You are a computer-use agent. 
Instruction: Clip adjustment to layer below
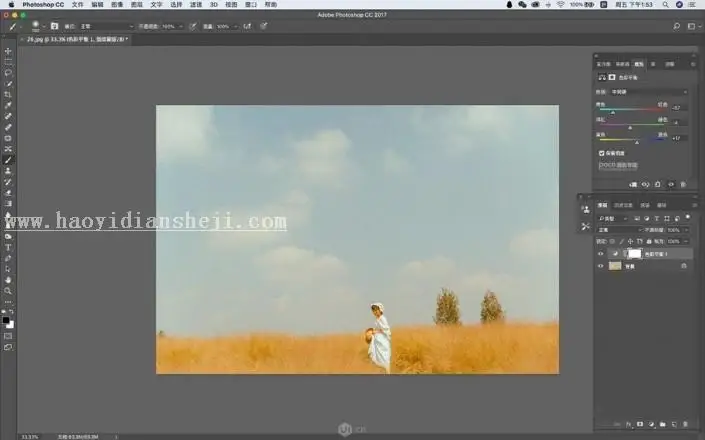click(x=634, y=185)
